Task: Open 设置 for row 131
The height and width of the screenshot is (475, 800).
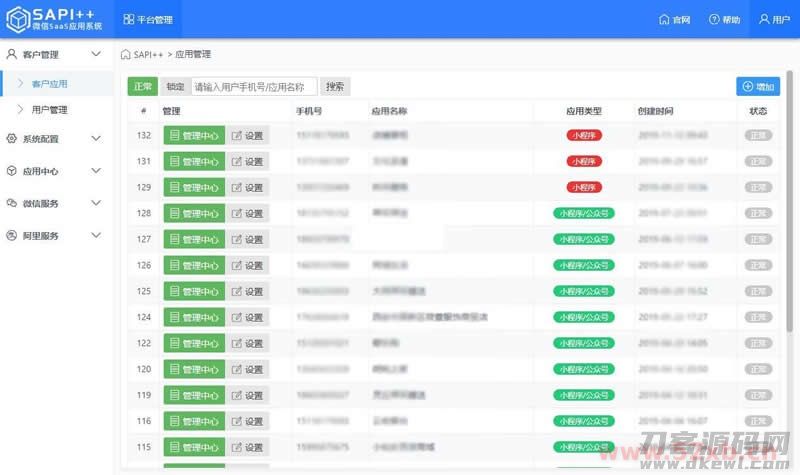Action: [x=247, y=161]
